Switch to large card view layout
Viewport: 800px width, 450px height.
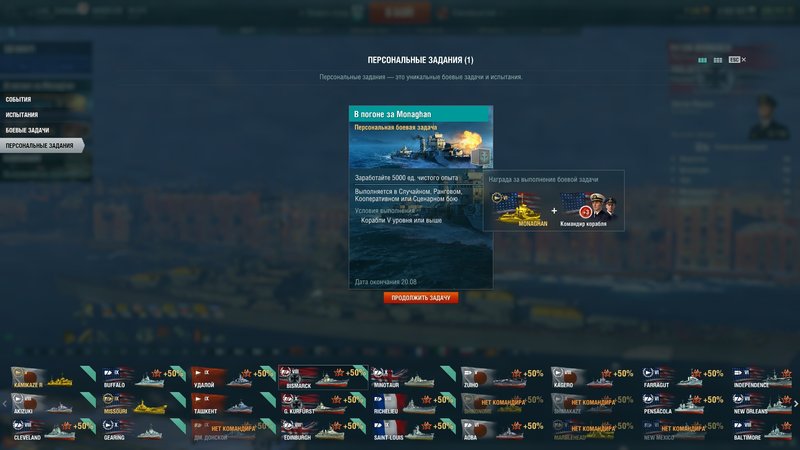point(703,60)
